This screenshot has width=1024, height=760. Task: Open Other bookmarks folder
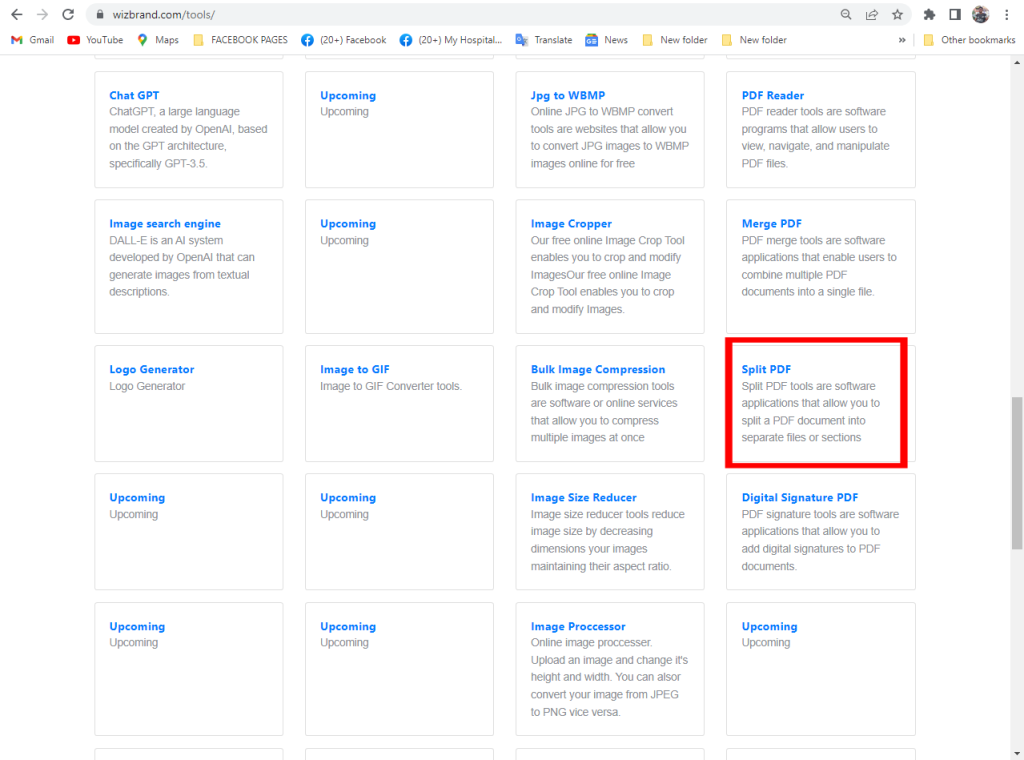point(968,40)
